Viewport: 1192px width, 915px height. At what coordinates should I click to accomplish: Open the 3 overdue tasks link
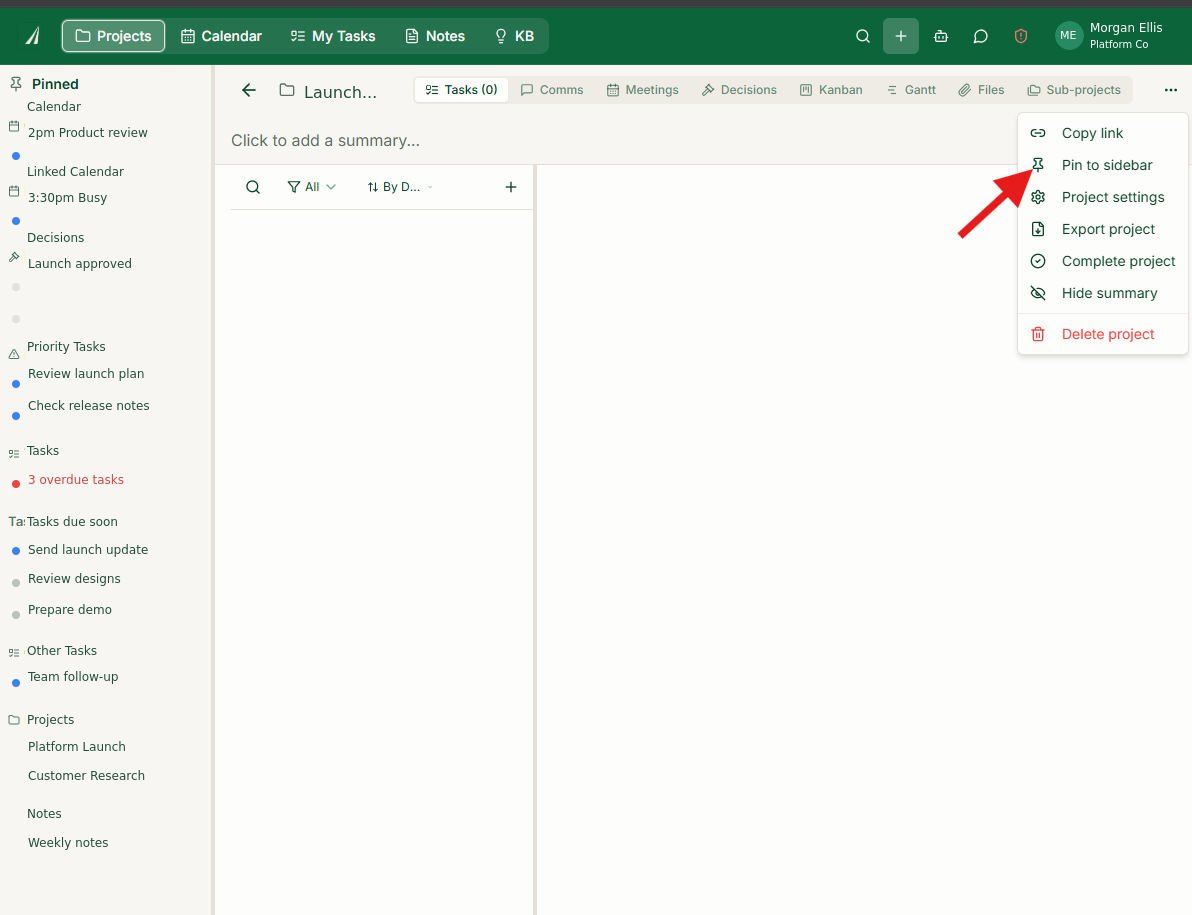[x=76, y=480]
